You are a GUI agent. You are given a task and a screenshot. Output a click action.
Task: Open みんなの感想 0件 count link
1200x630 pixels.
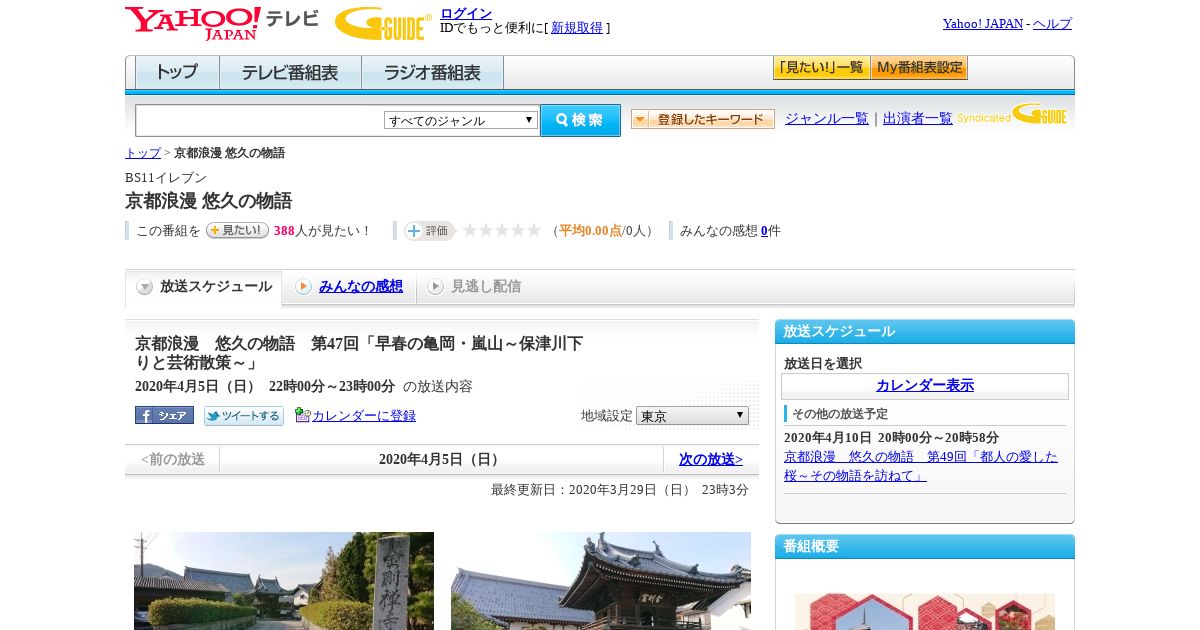click(764, 231)
